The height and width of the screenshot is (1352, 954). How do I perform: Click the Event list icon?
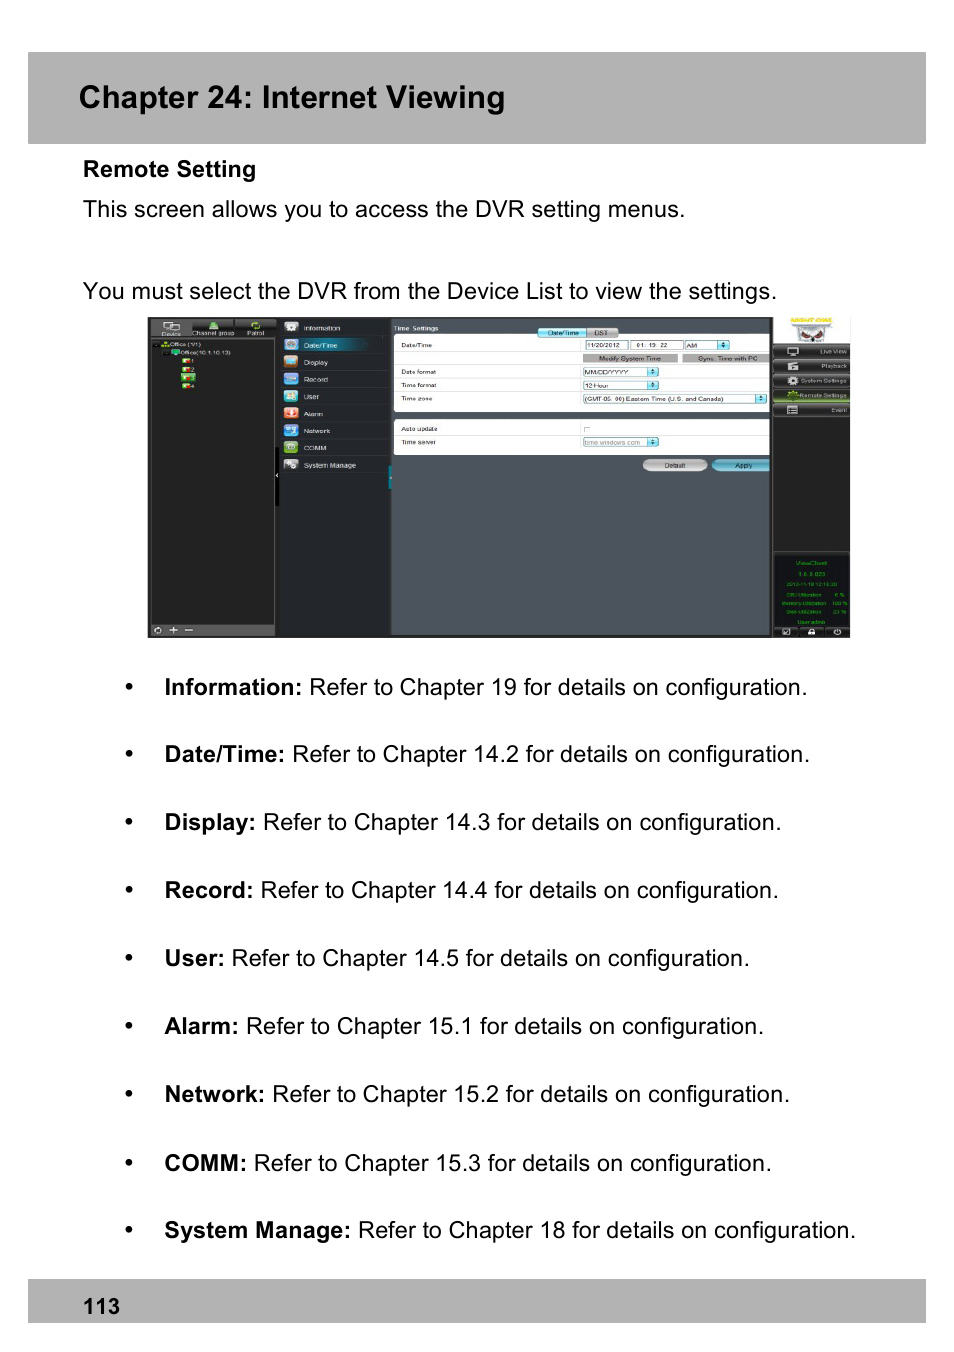tap(793, 410)
